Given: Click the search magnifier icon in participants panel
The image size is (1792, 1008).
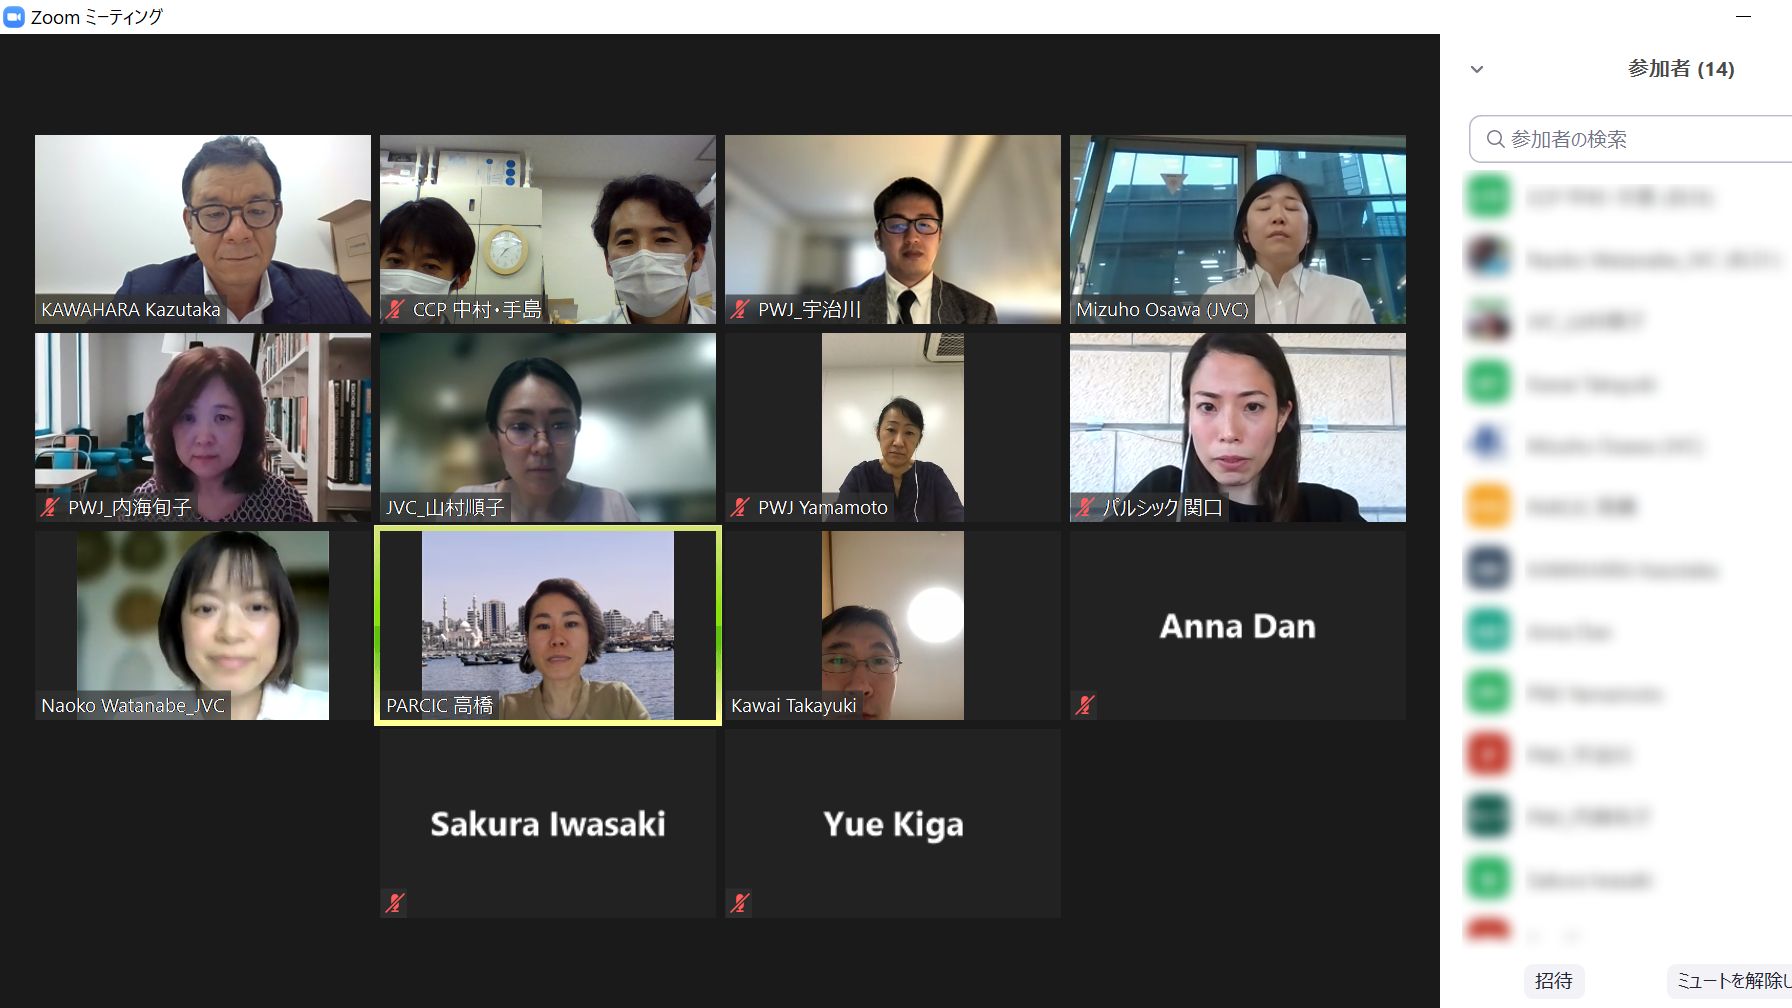Looking at the screenshot, I should (1495, 139).
